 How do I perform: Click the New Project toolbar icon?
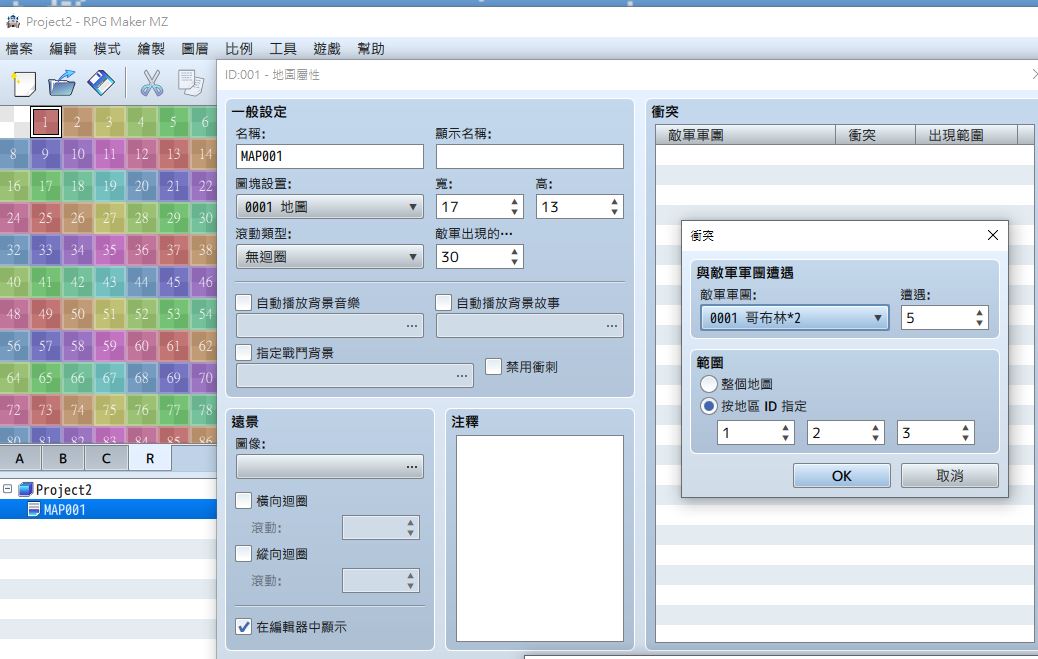coord(23,83)
